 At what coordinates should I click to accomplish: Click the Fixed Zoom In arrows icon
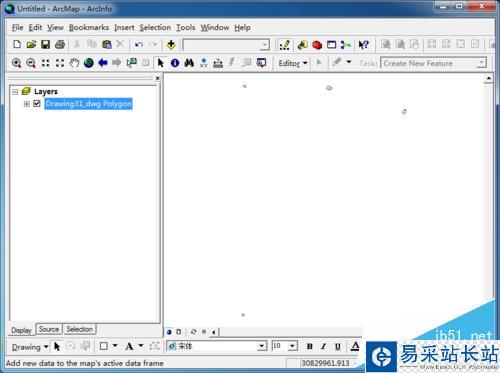[46, 63]
